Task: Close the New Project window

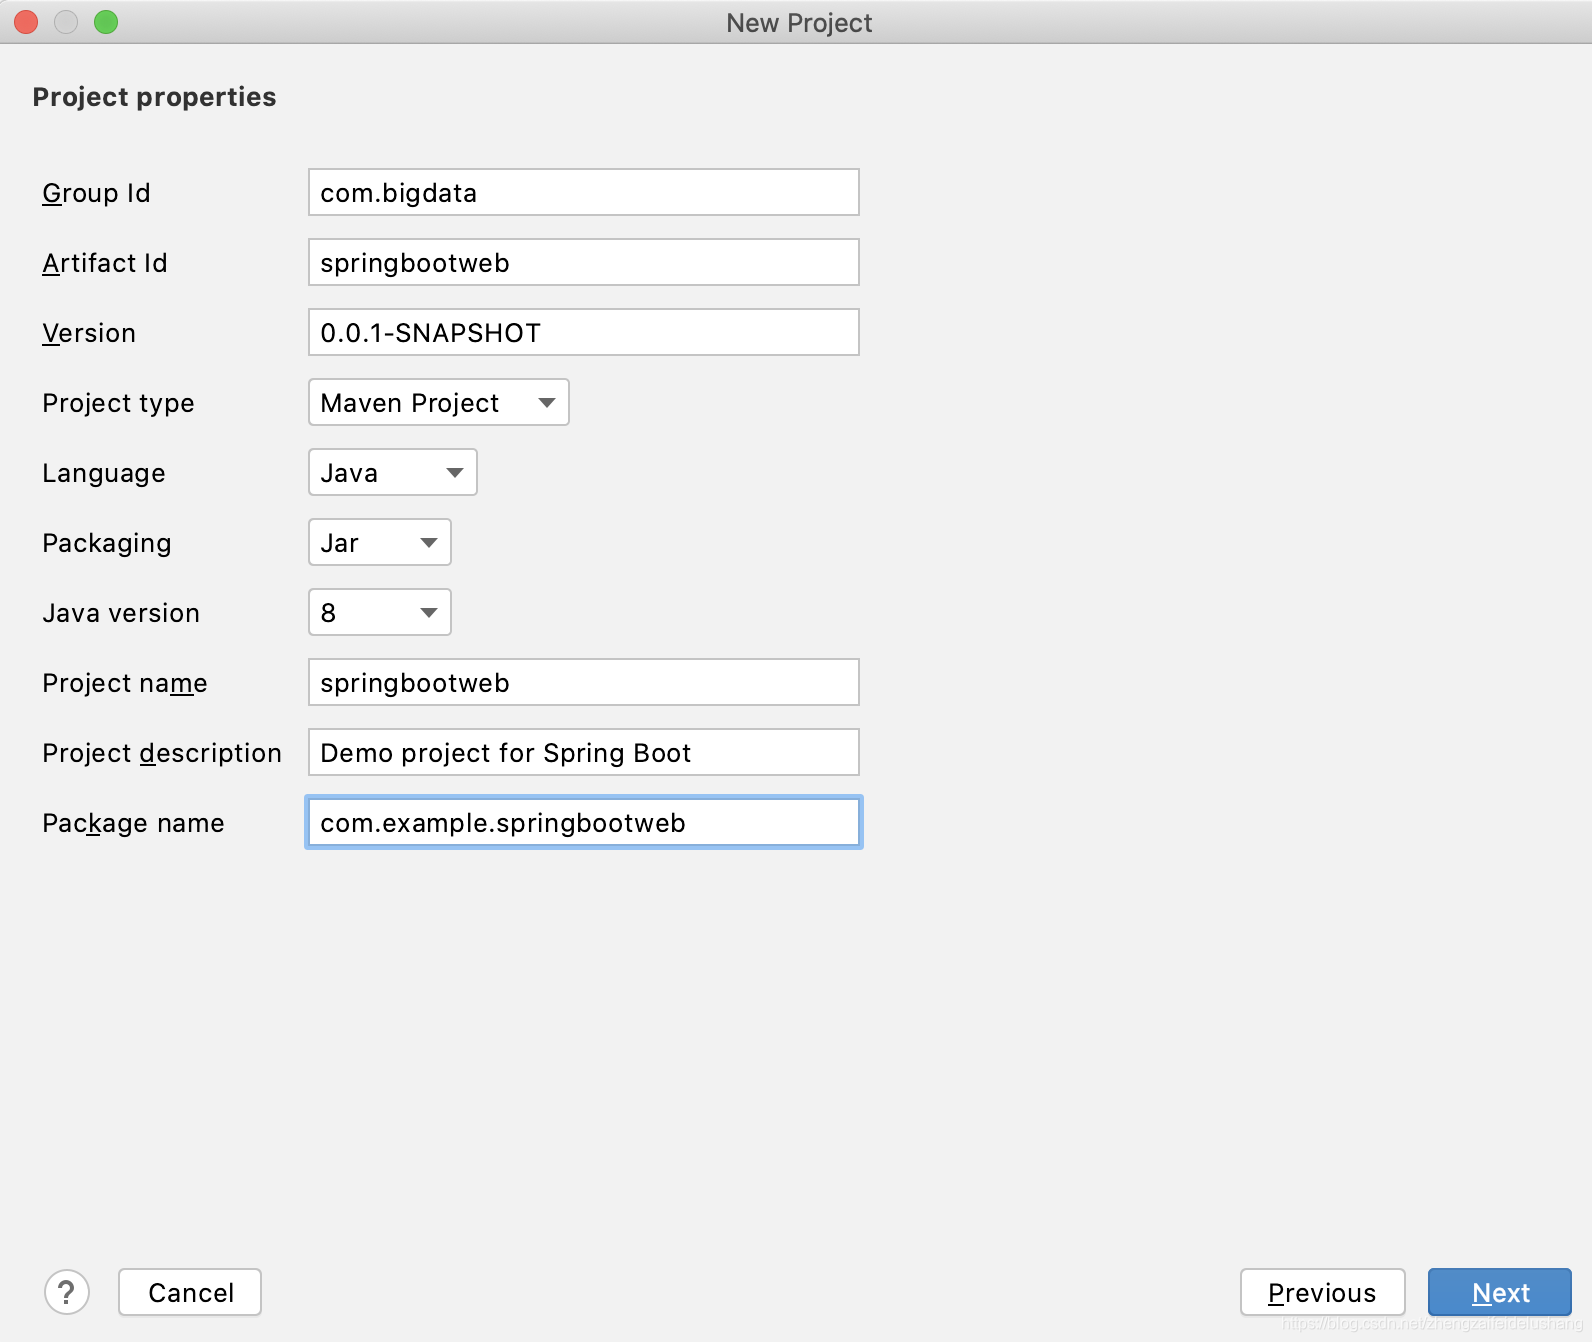Action: tap(26, 22)
